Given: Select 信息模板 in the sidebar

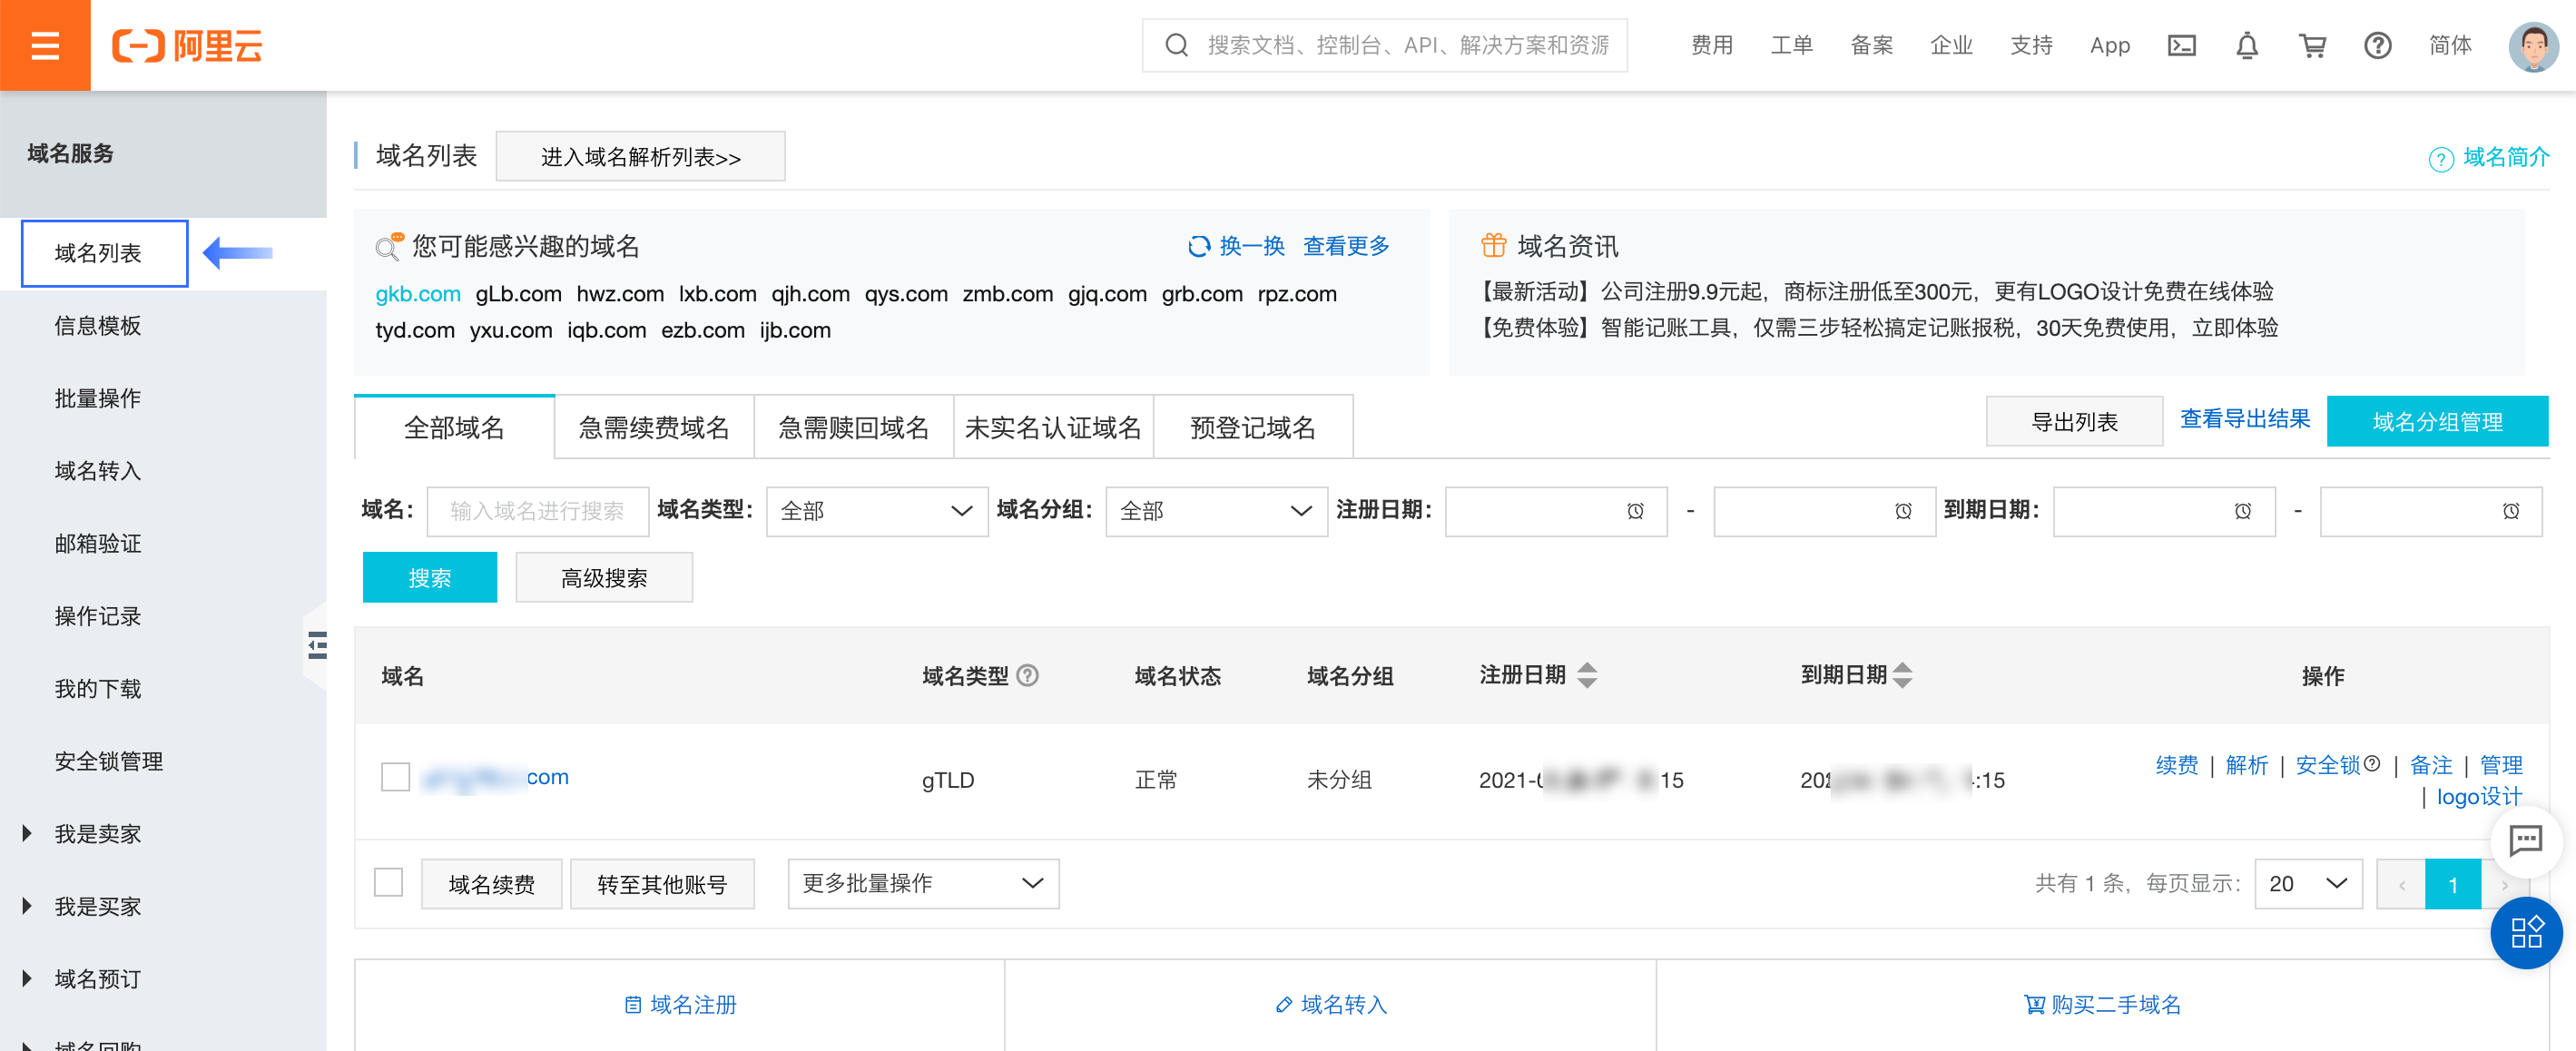Looking at the screenshot, I should pos(98,326).
